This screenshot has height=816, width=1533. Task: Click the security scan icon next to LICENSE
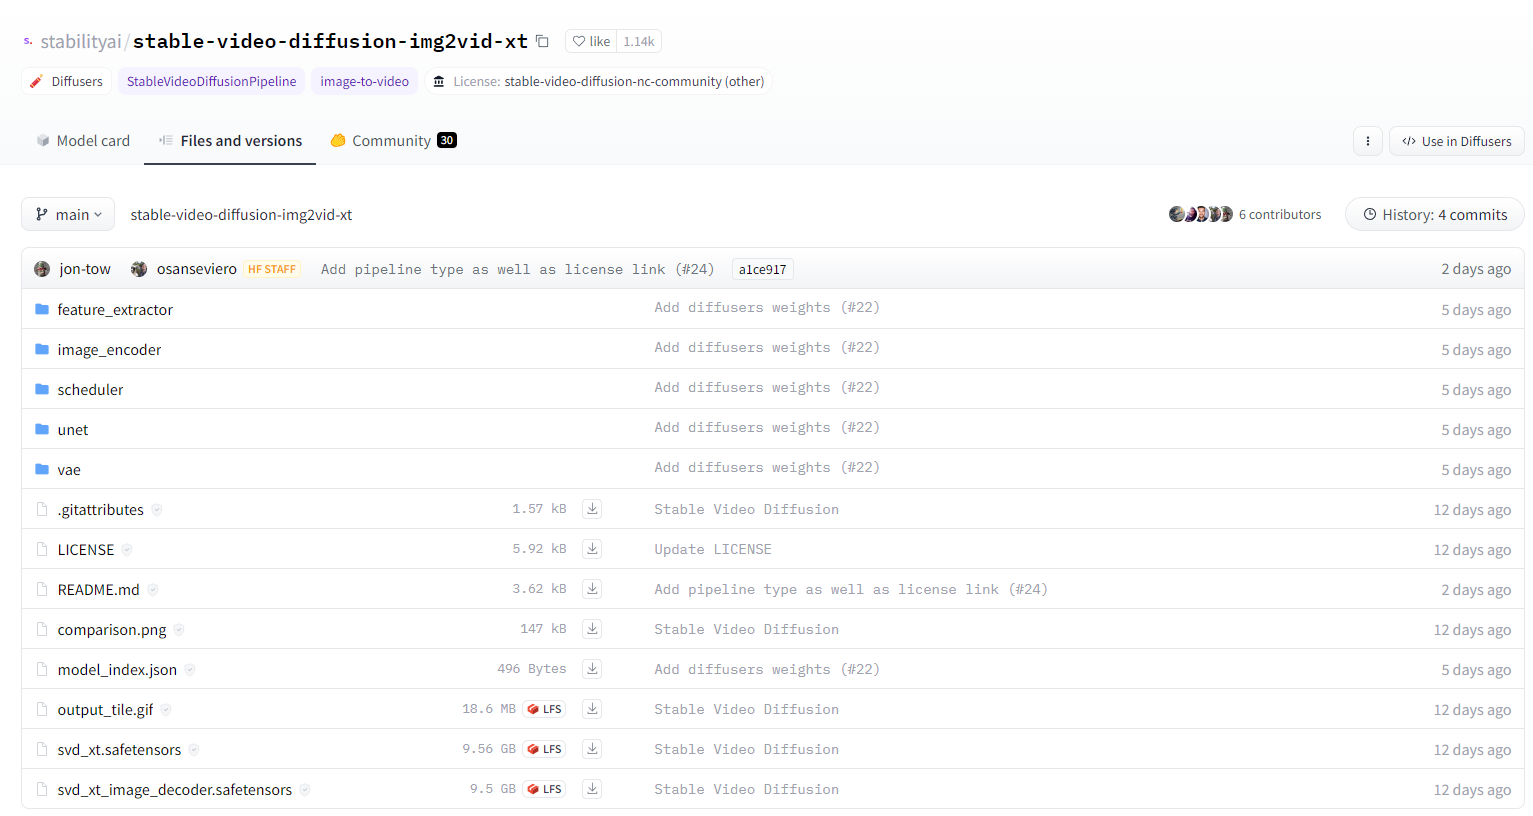click(127, 550)
